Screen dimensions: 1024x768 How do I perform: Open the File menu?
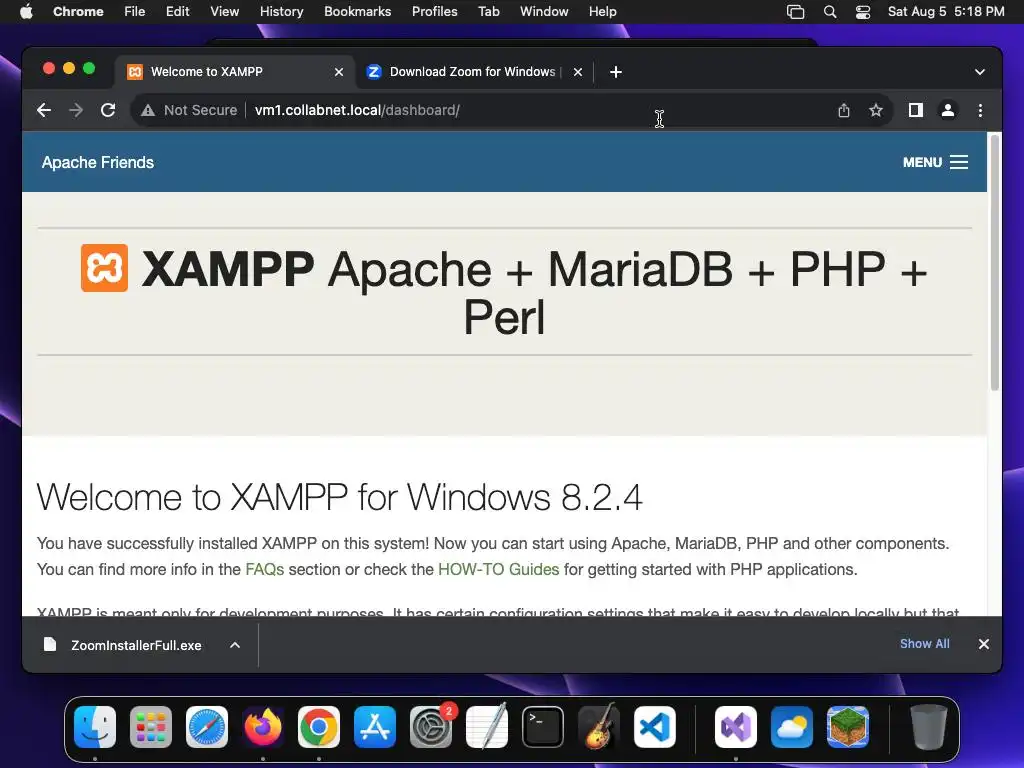[x=135, y=12]
